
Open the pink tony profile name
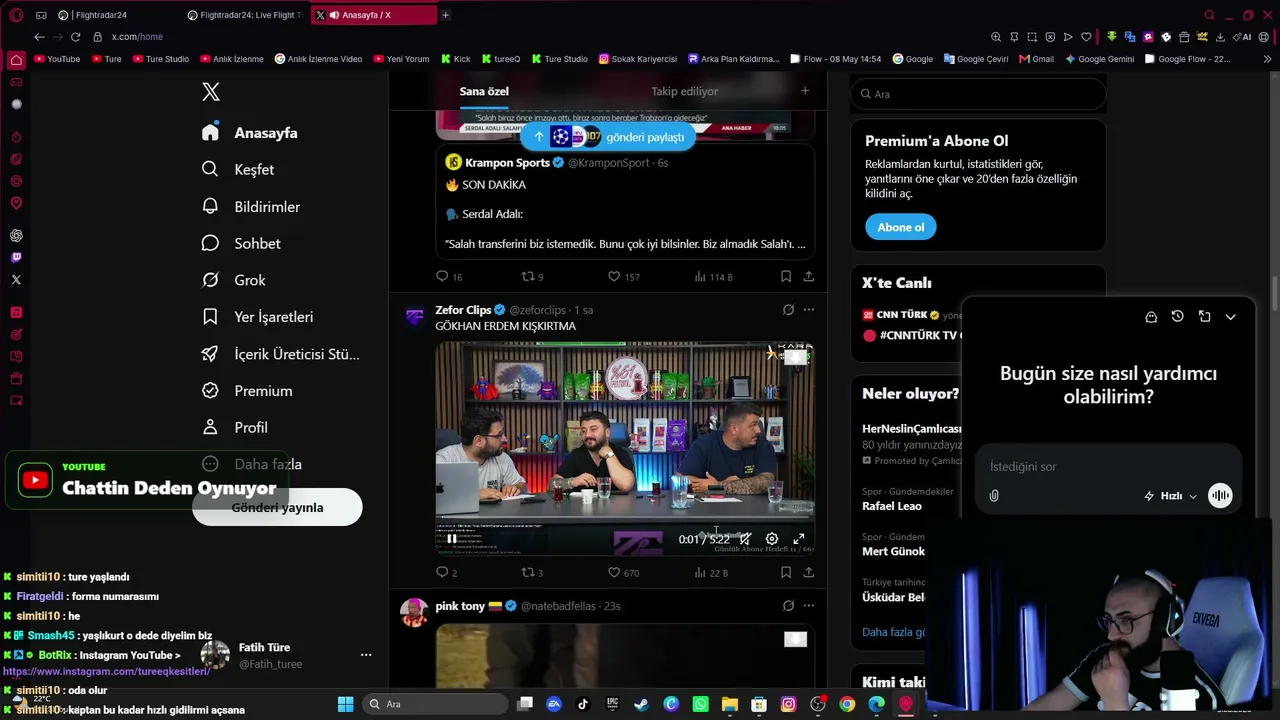(460, 606)
